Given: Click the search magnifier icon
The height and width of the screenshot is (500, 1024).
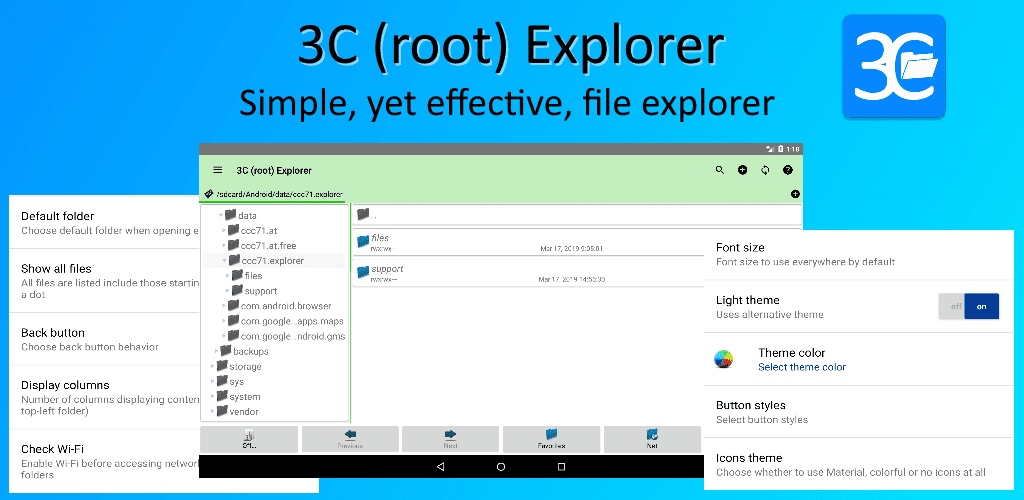Looking at the screenshot, I should coord(720,170).
